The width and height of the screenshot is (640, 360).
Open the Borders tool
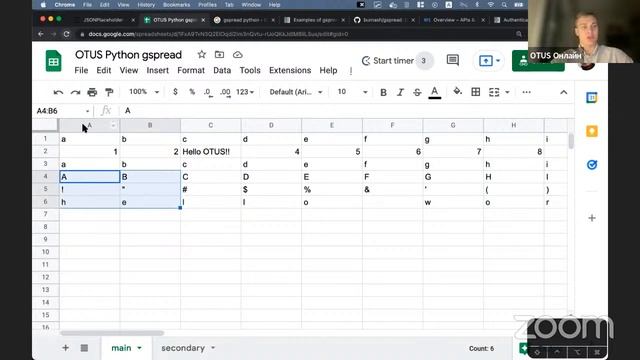pyautogui.click(x=476, y=92)
